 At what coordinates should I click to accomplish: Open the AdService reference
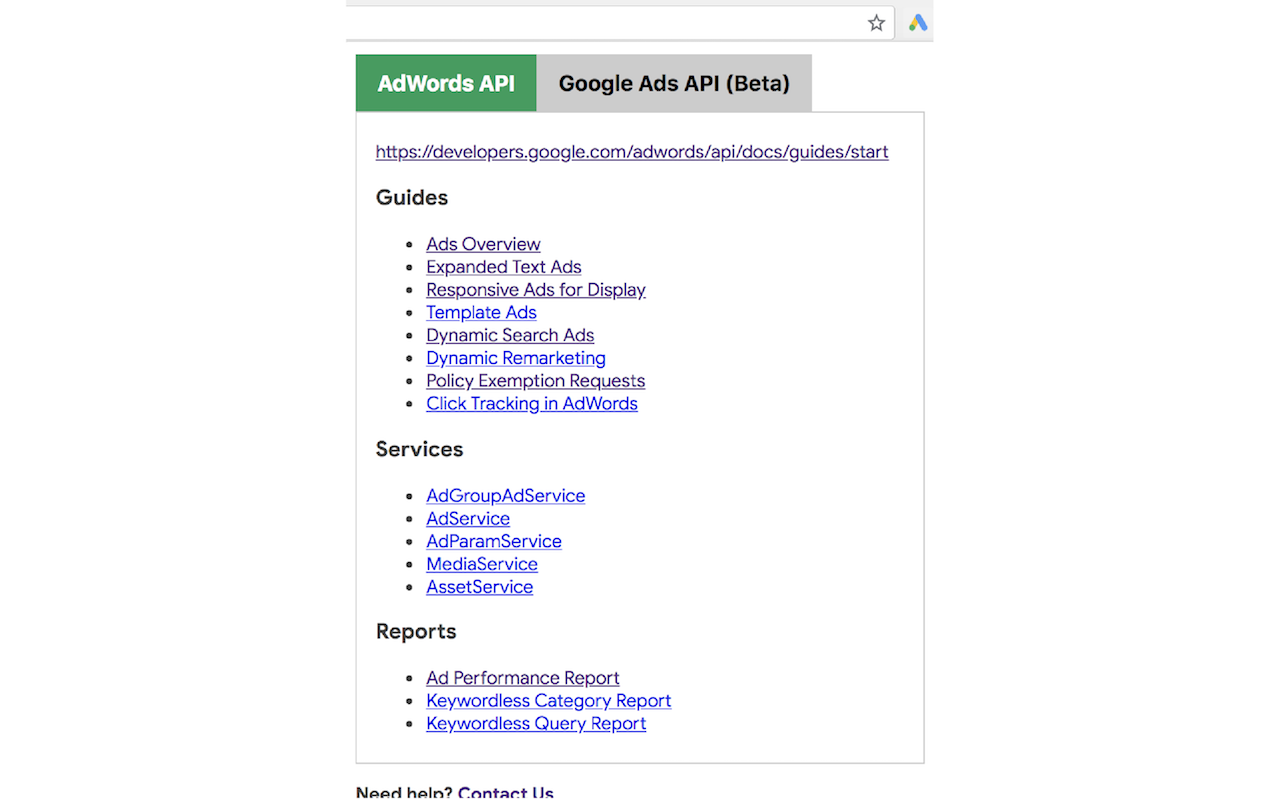[468, 519]
